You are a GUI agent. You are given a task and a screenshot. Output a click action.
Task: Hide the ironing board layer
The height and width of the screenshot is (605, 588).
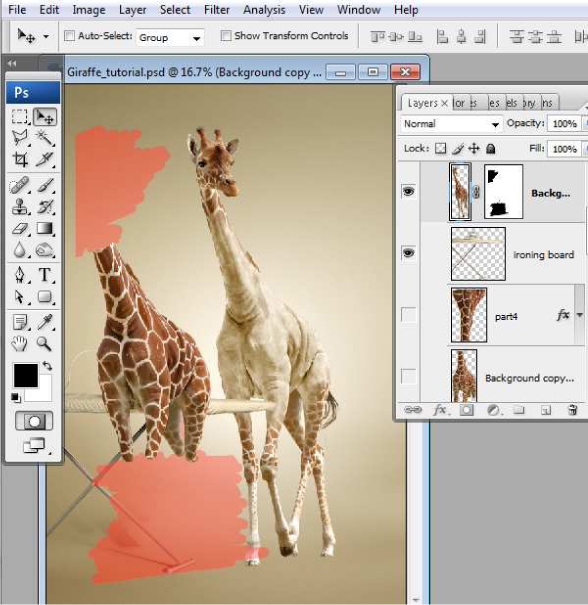coord(409,253)
